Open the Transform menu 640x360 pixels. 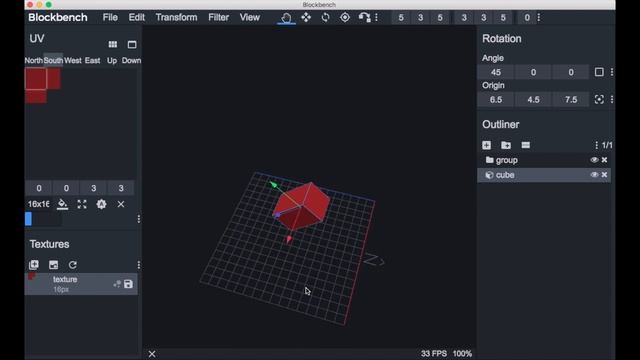click(x=176, y=18)
